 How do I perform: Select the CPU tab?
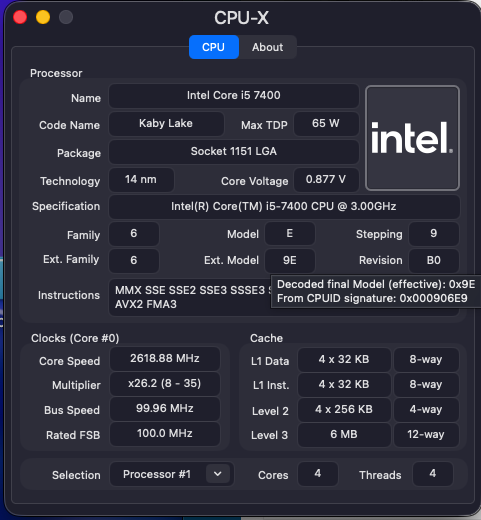coord(214,47)
